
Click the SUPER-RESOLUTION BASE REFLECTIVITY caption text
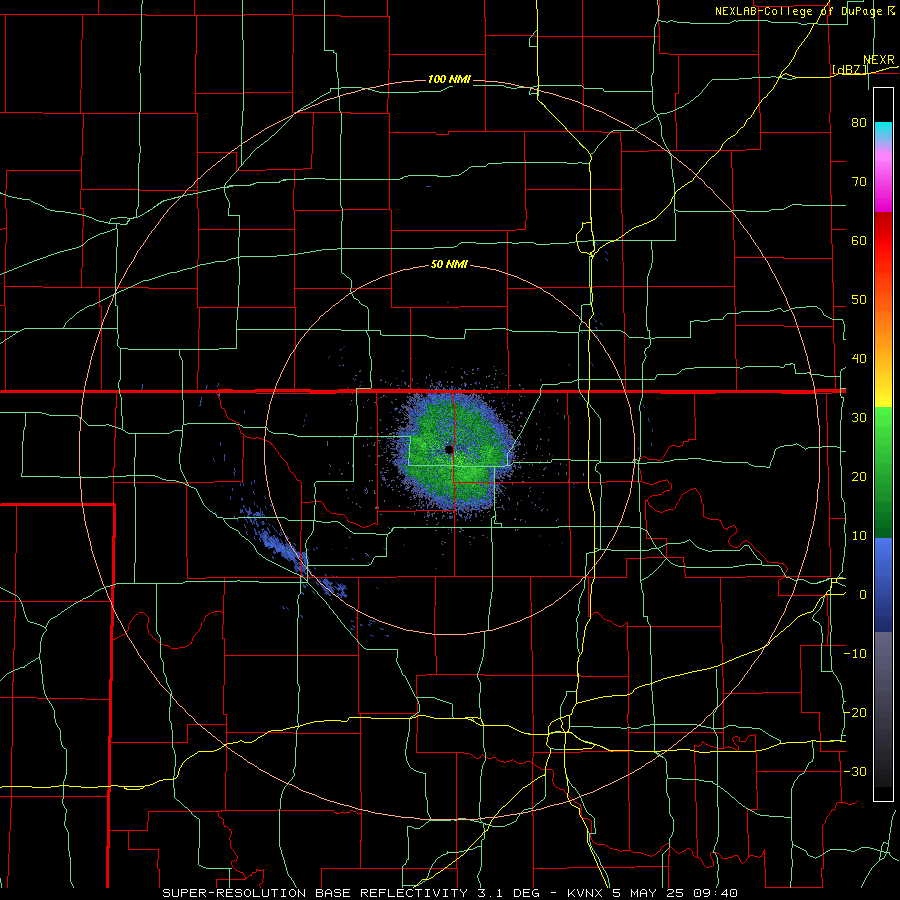pos(315,893)
